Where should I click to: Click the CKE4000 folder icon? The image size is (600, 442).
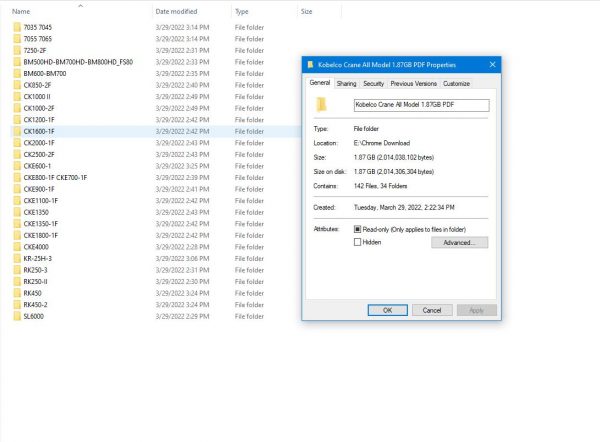(x=17, y=247)
